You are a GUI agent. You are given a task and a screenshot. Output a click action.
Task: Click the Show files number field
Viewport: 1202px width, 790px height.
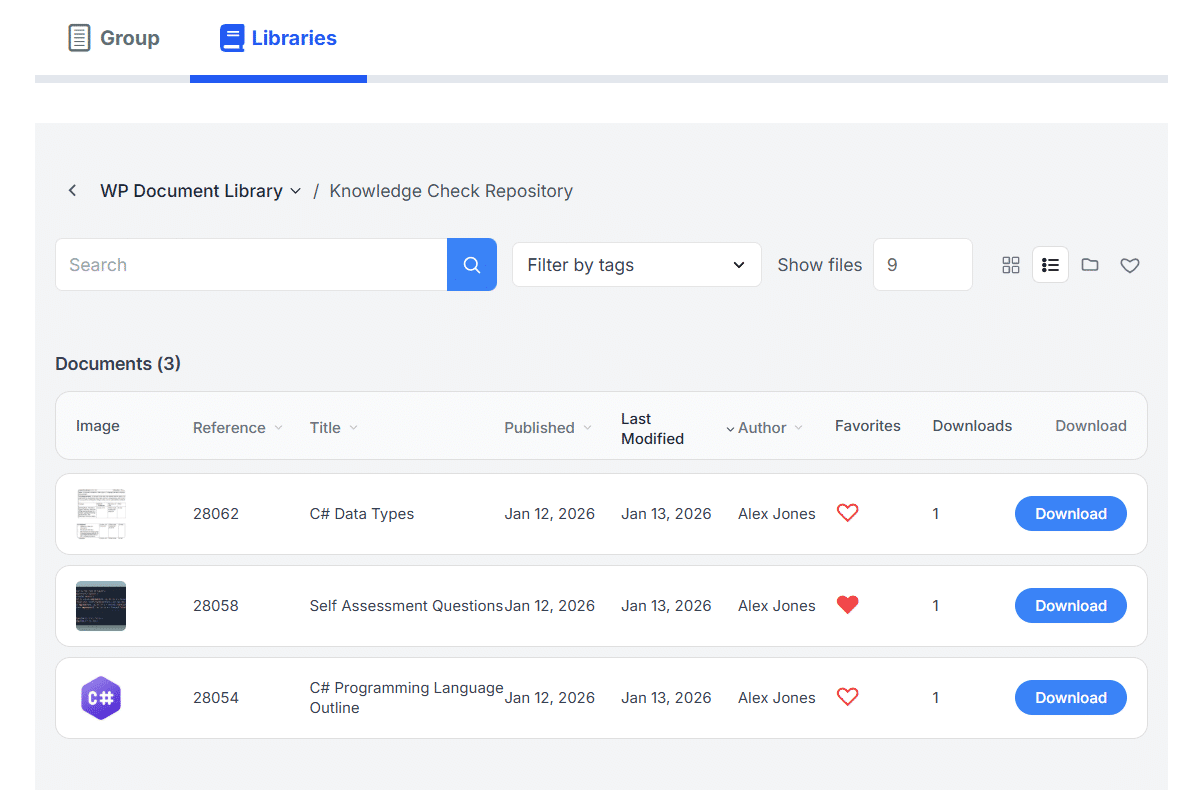pos(923,265)
